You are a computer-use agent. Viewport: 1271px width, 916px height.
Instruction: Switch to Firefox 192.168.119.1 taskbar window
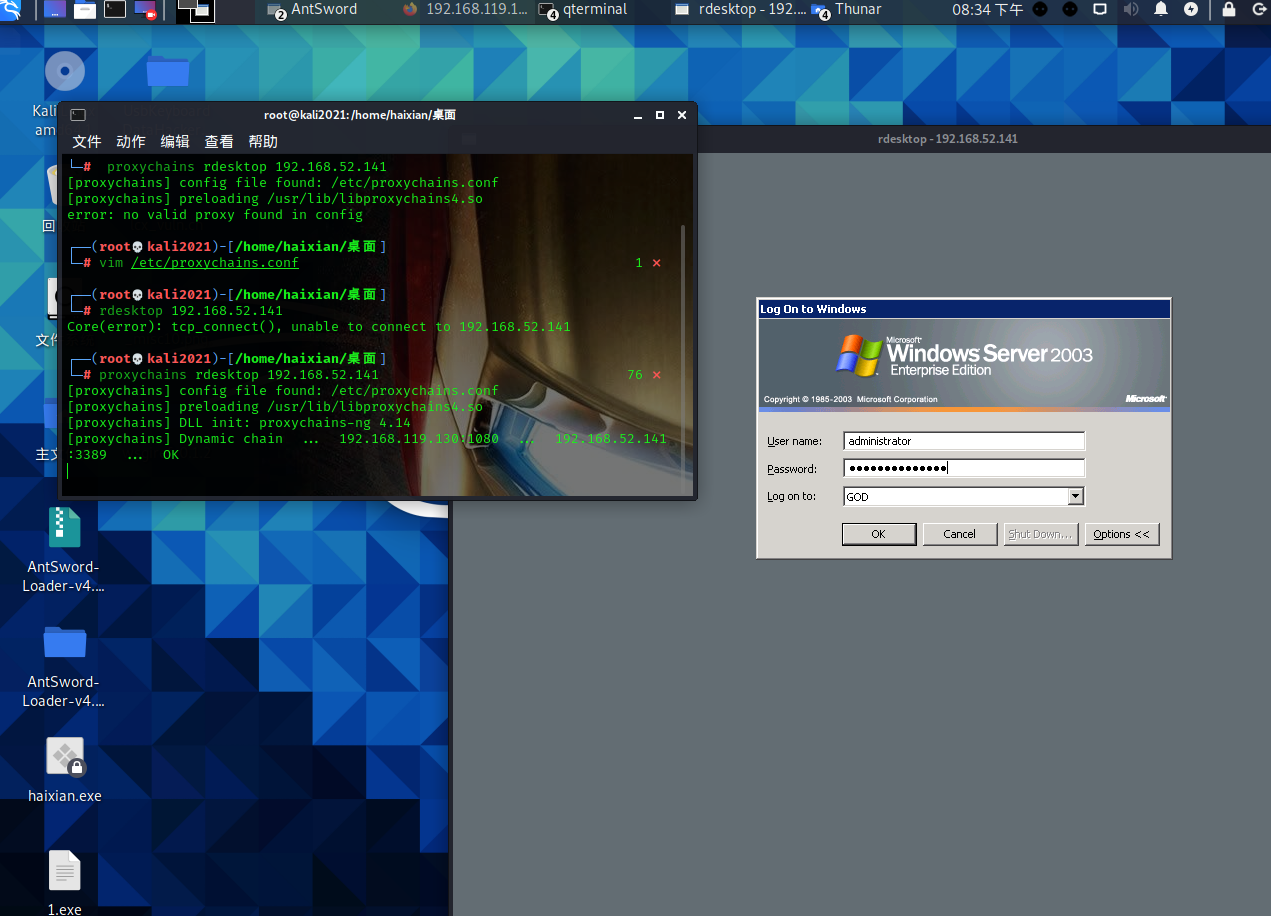(x=465, y=10)
